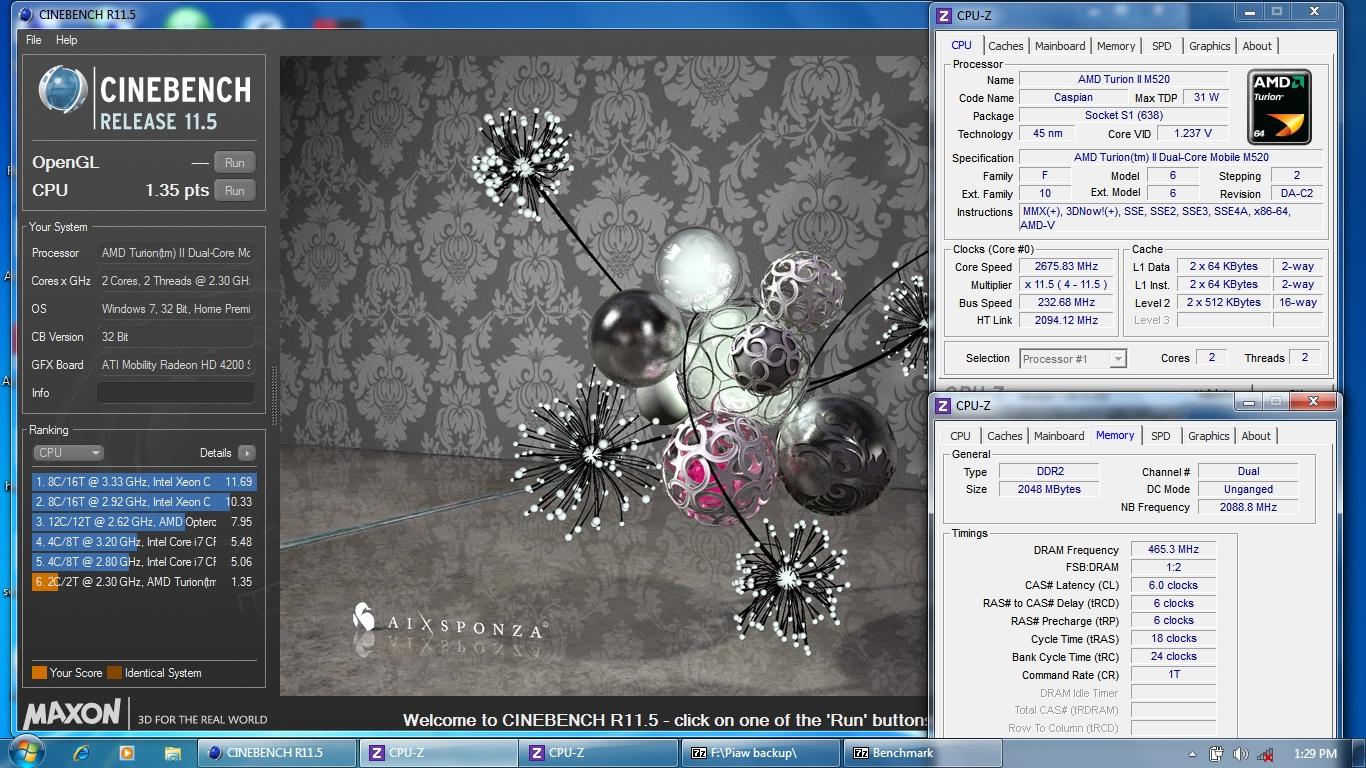This screenshot has width=1366, height=768.
Task: Launch Internet Explorer from taskbar
Action: pyautogui.click(x=82, y=753)
